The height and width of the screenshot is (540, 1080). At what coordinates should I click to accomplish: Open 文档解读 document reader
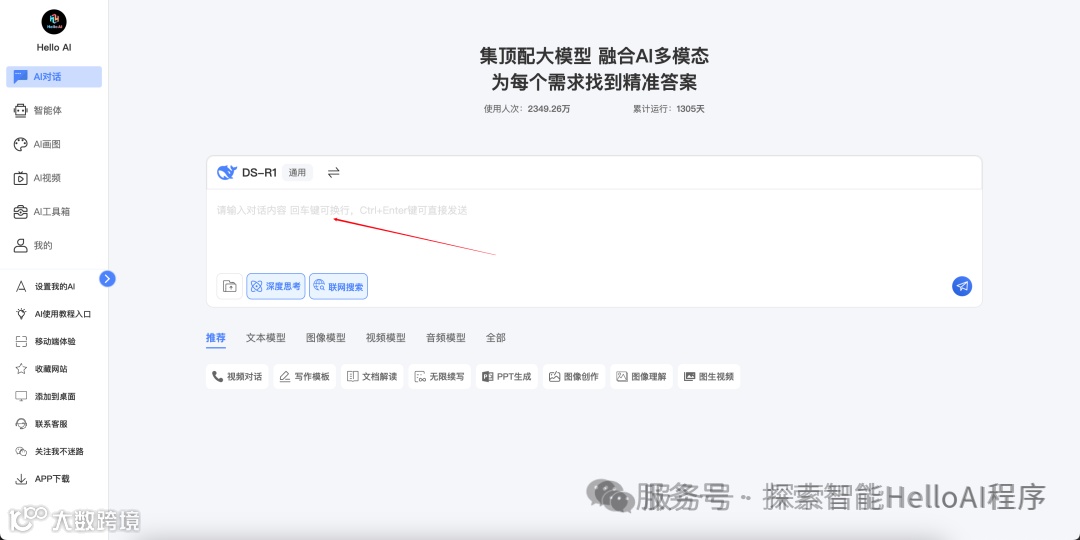372,377
